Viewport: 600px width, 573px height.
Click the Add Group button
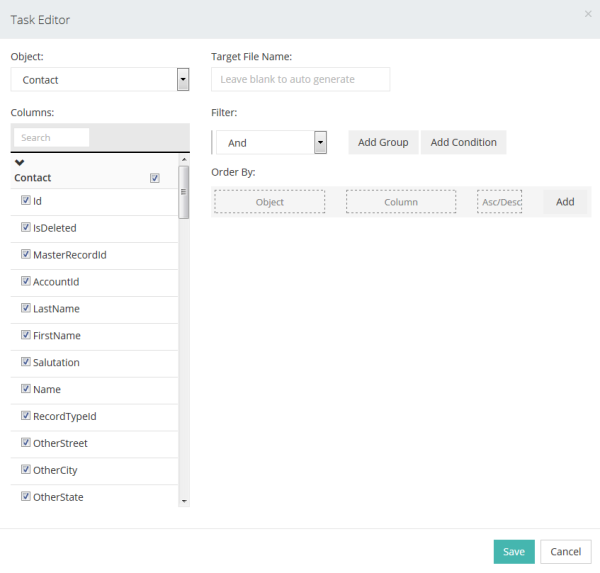(383, 143)
